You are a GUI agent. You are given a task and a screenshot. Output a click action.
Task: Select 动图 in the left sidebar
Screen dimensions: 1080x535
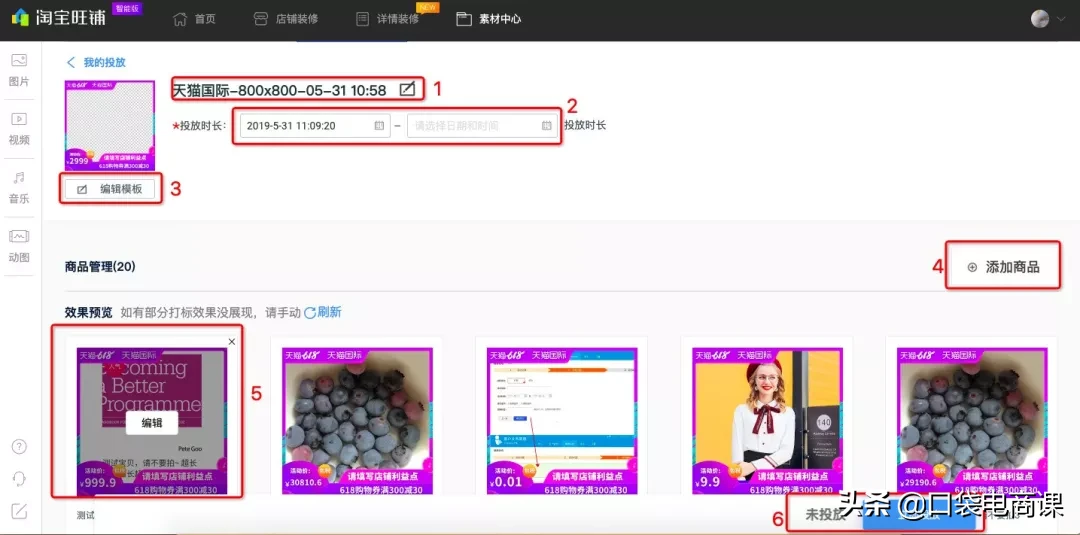tap(19, 246)
